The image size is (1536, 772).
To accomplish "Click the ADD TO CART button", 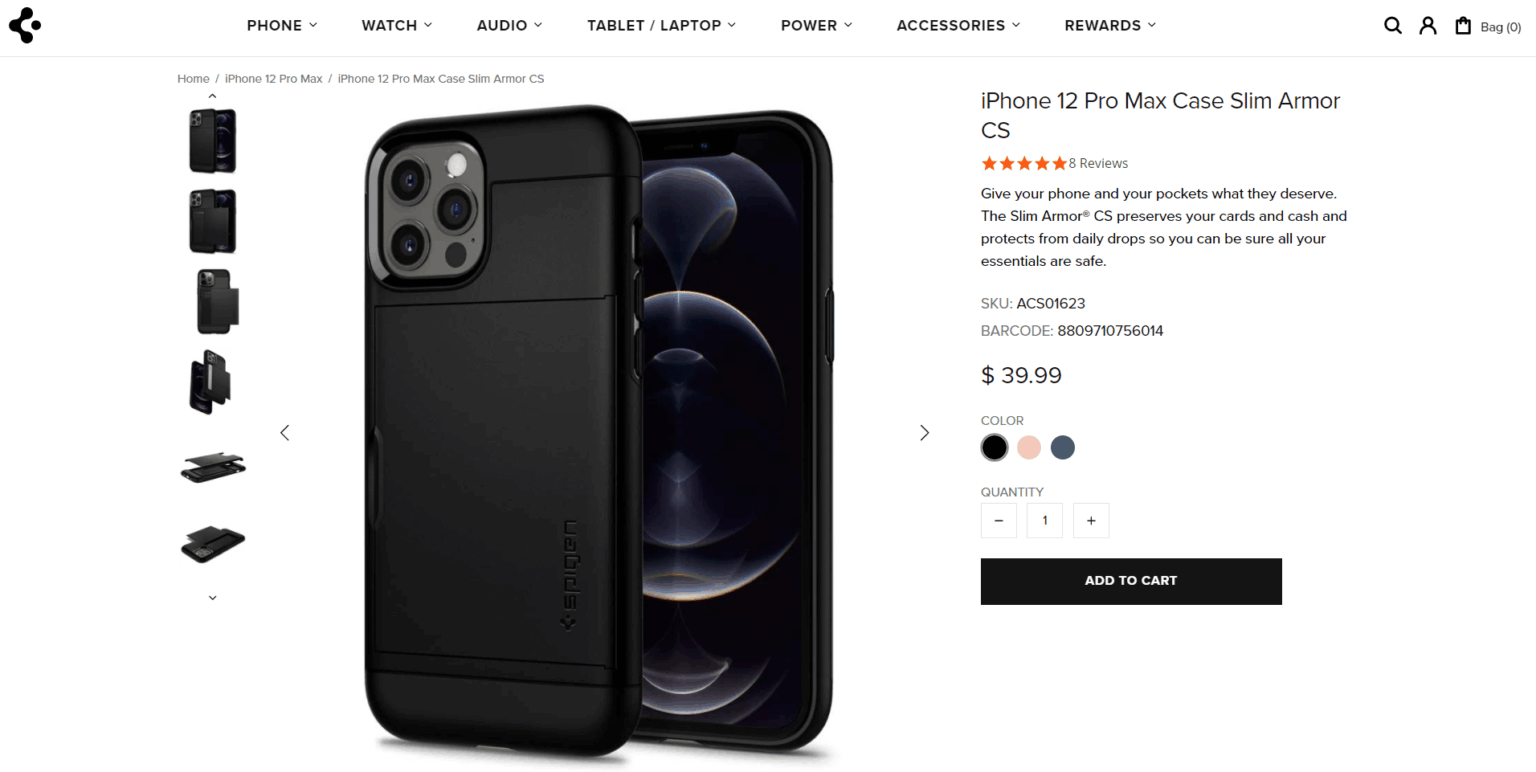I will tap(1130, 581).
